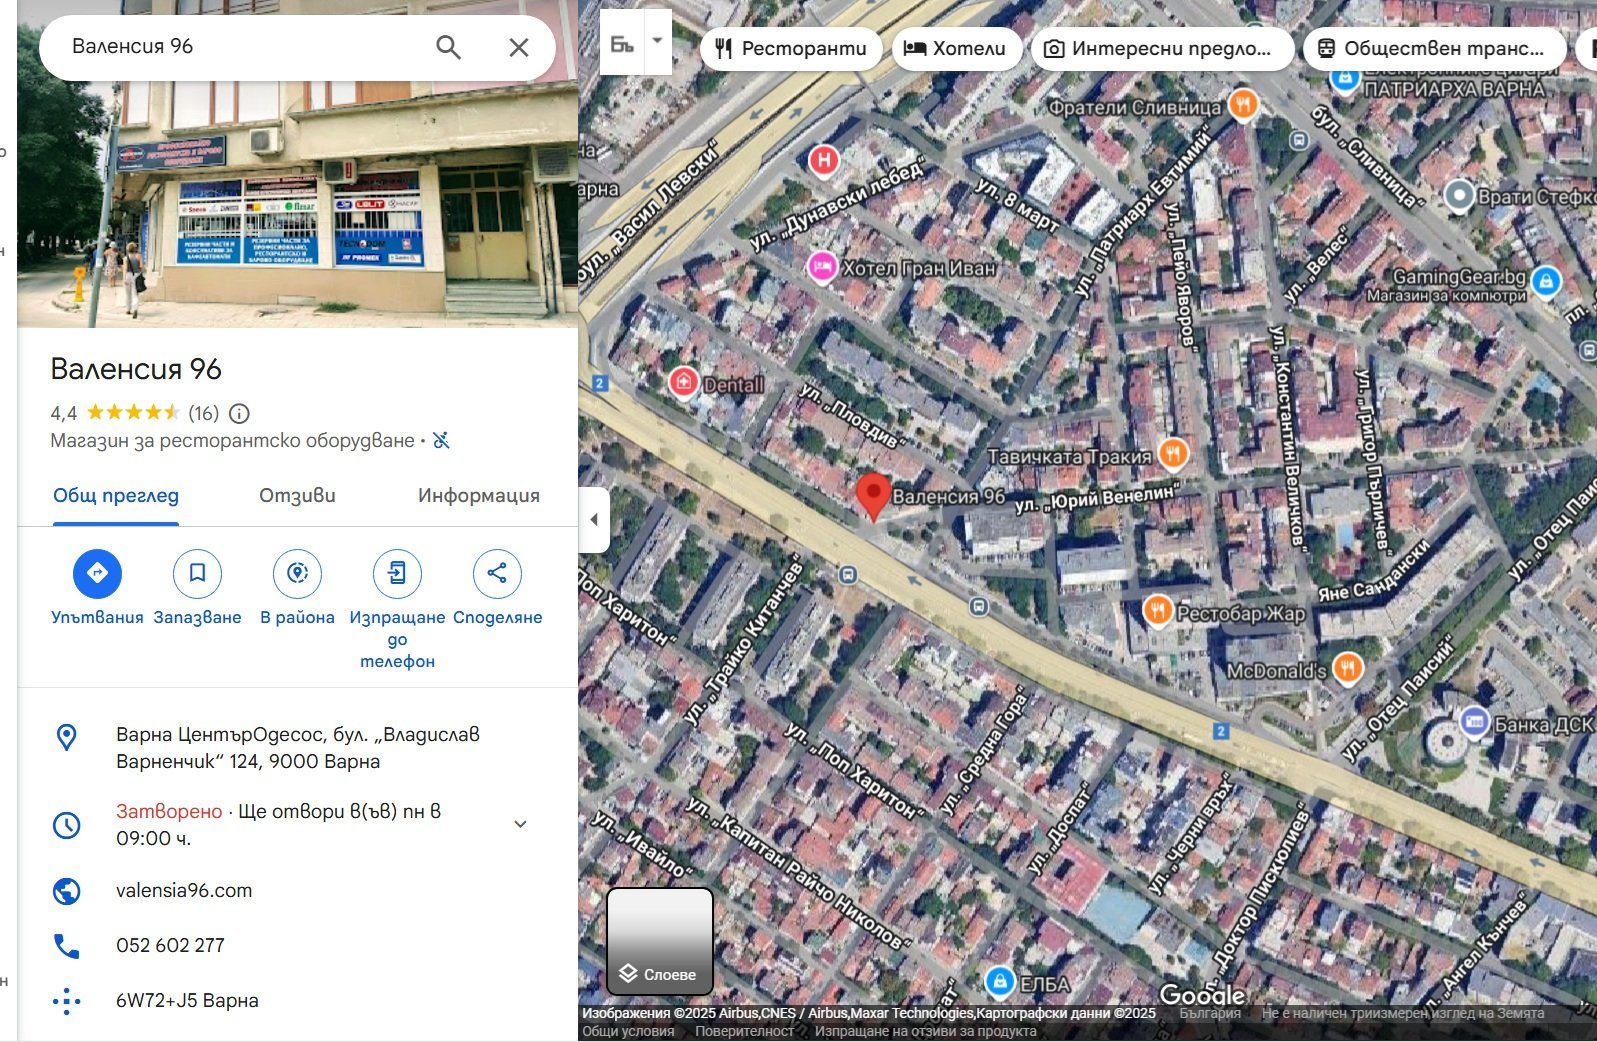Viewport: 1597px width, 1042px height.
Task: Open the Слоеве layers switcher
Action: click(660, 942)
